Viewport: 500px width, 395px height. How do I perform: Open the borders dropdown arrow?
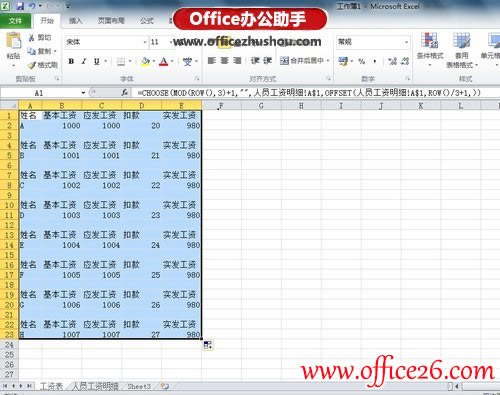coord(130,61)
